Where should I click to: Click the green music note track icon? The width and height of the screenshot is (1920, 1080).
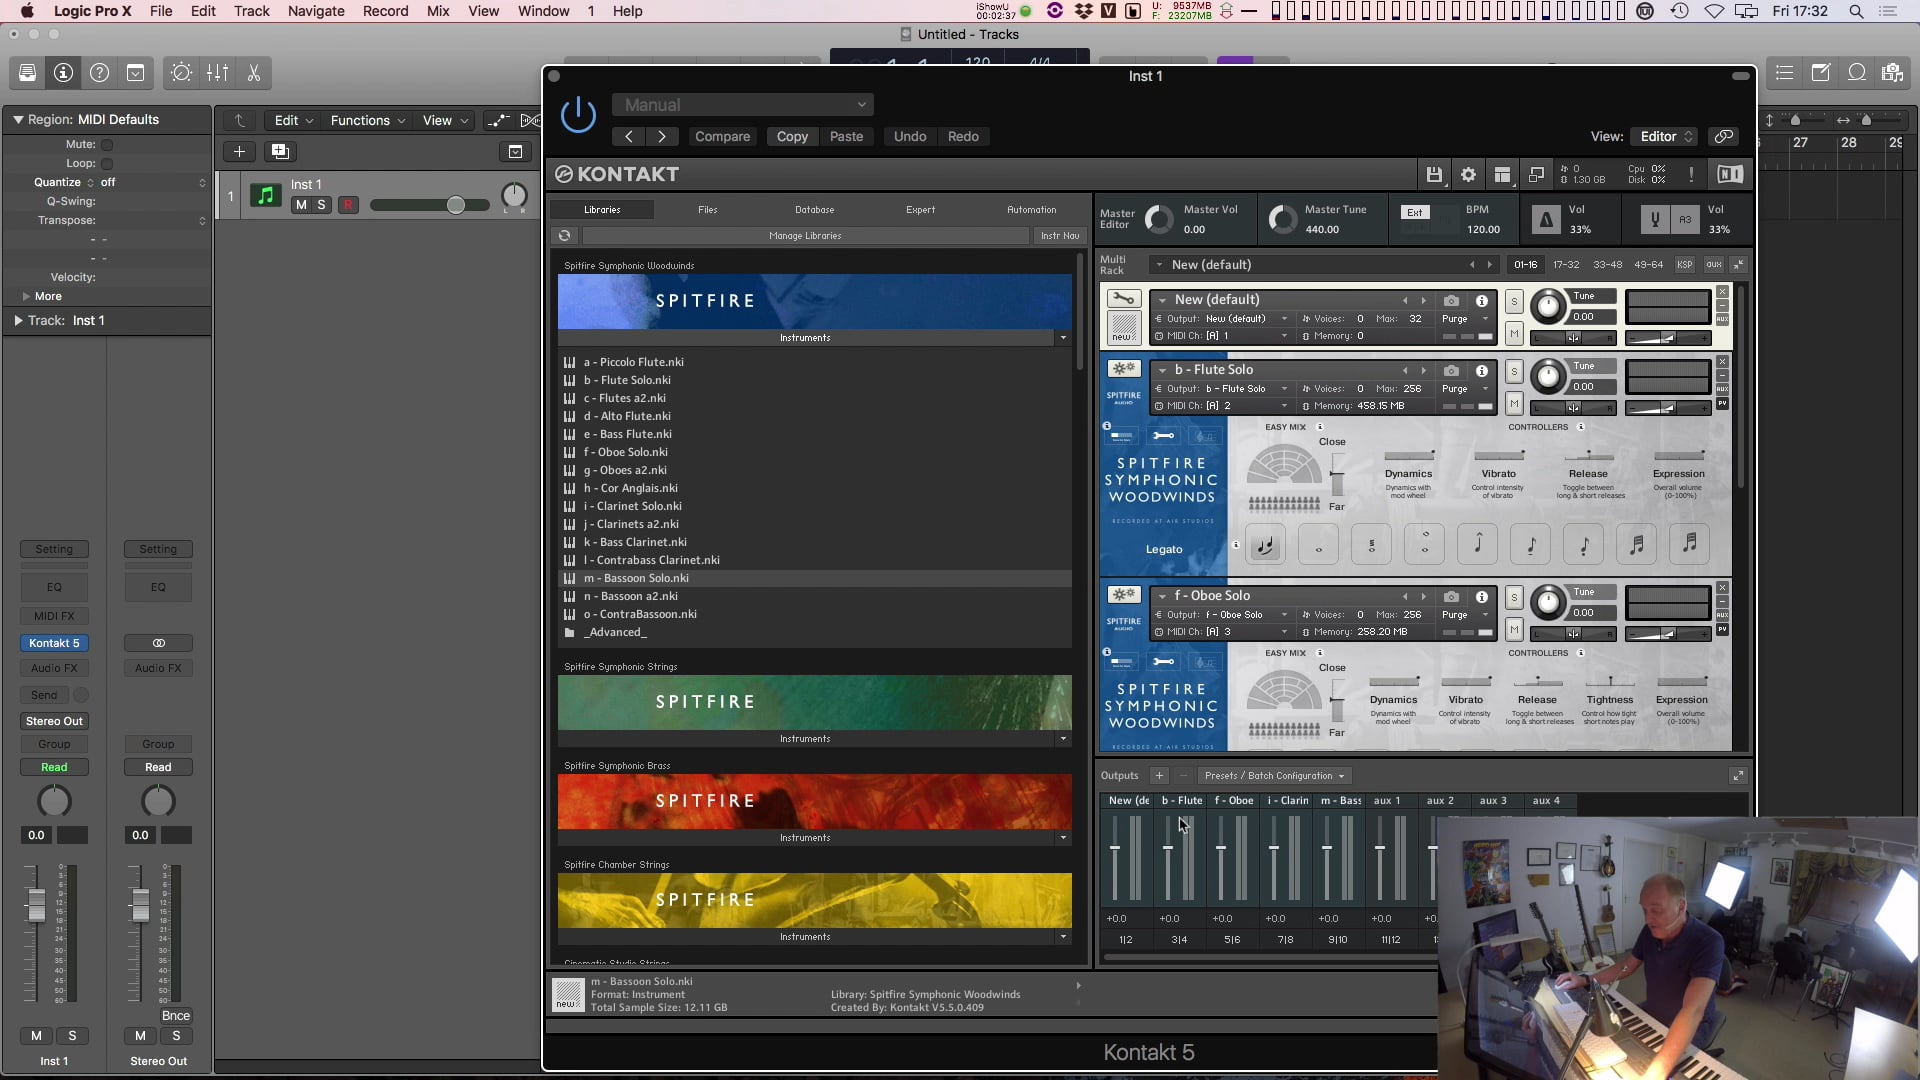[265, 196]
